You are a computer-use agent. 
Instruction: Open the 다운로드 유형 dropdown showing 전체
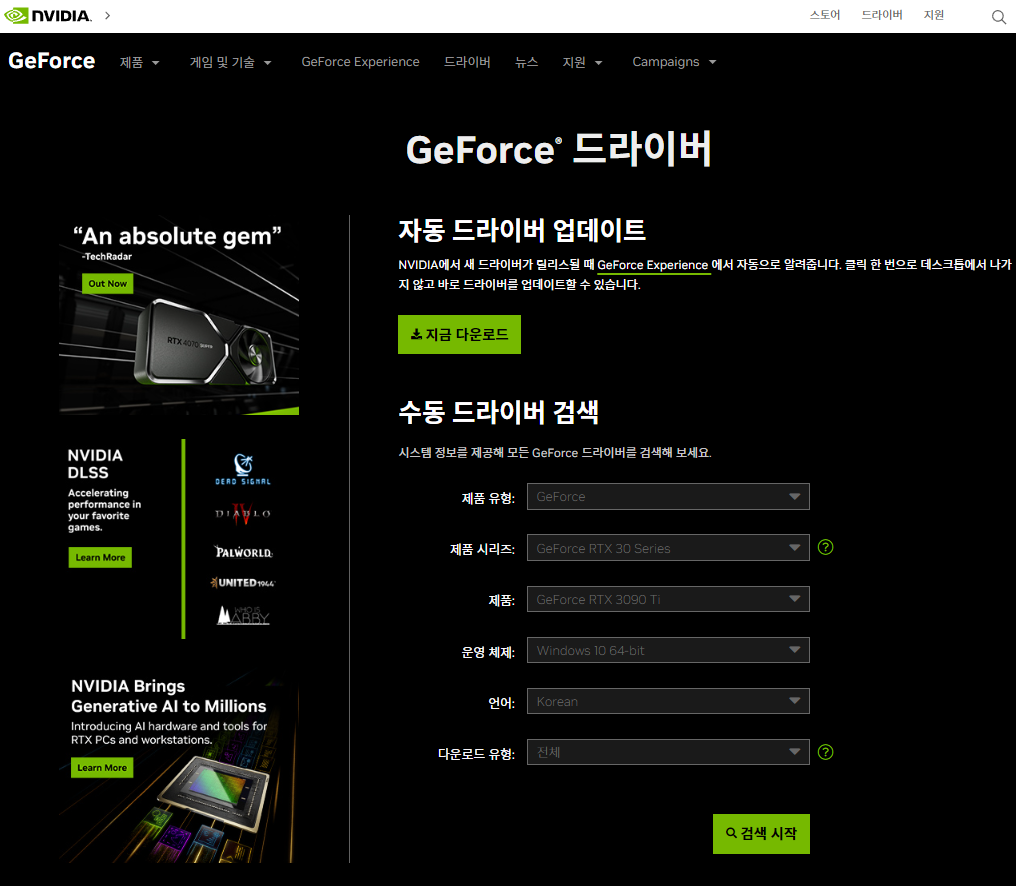click(668, 752)
